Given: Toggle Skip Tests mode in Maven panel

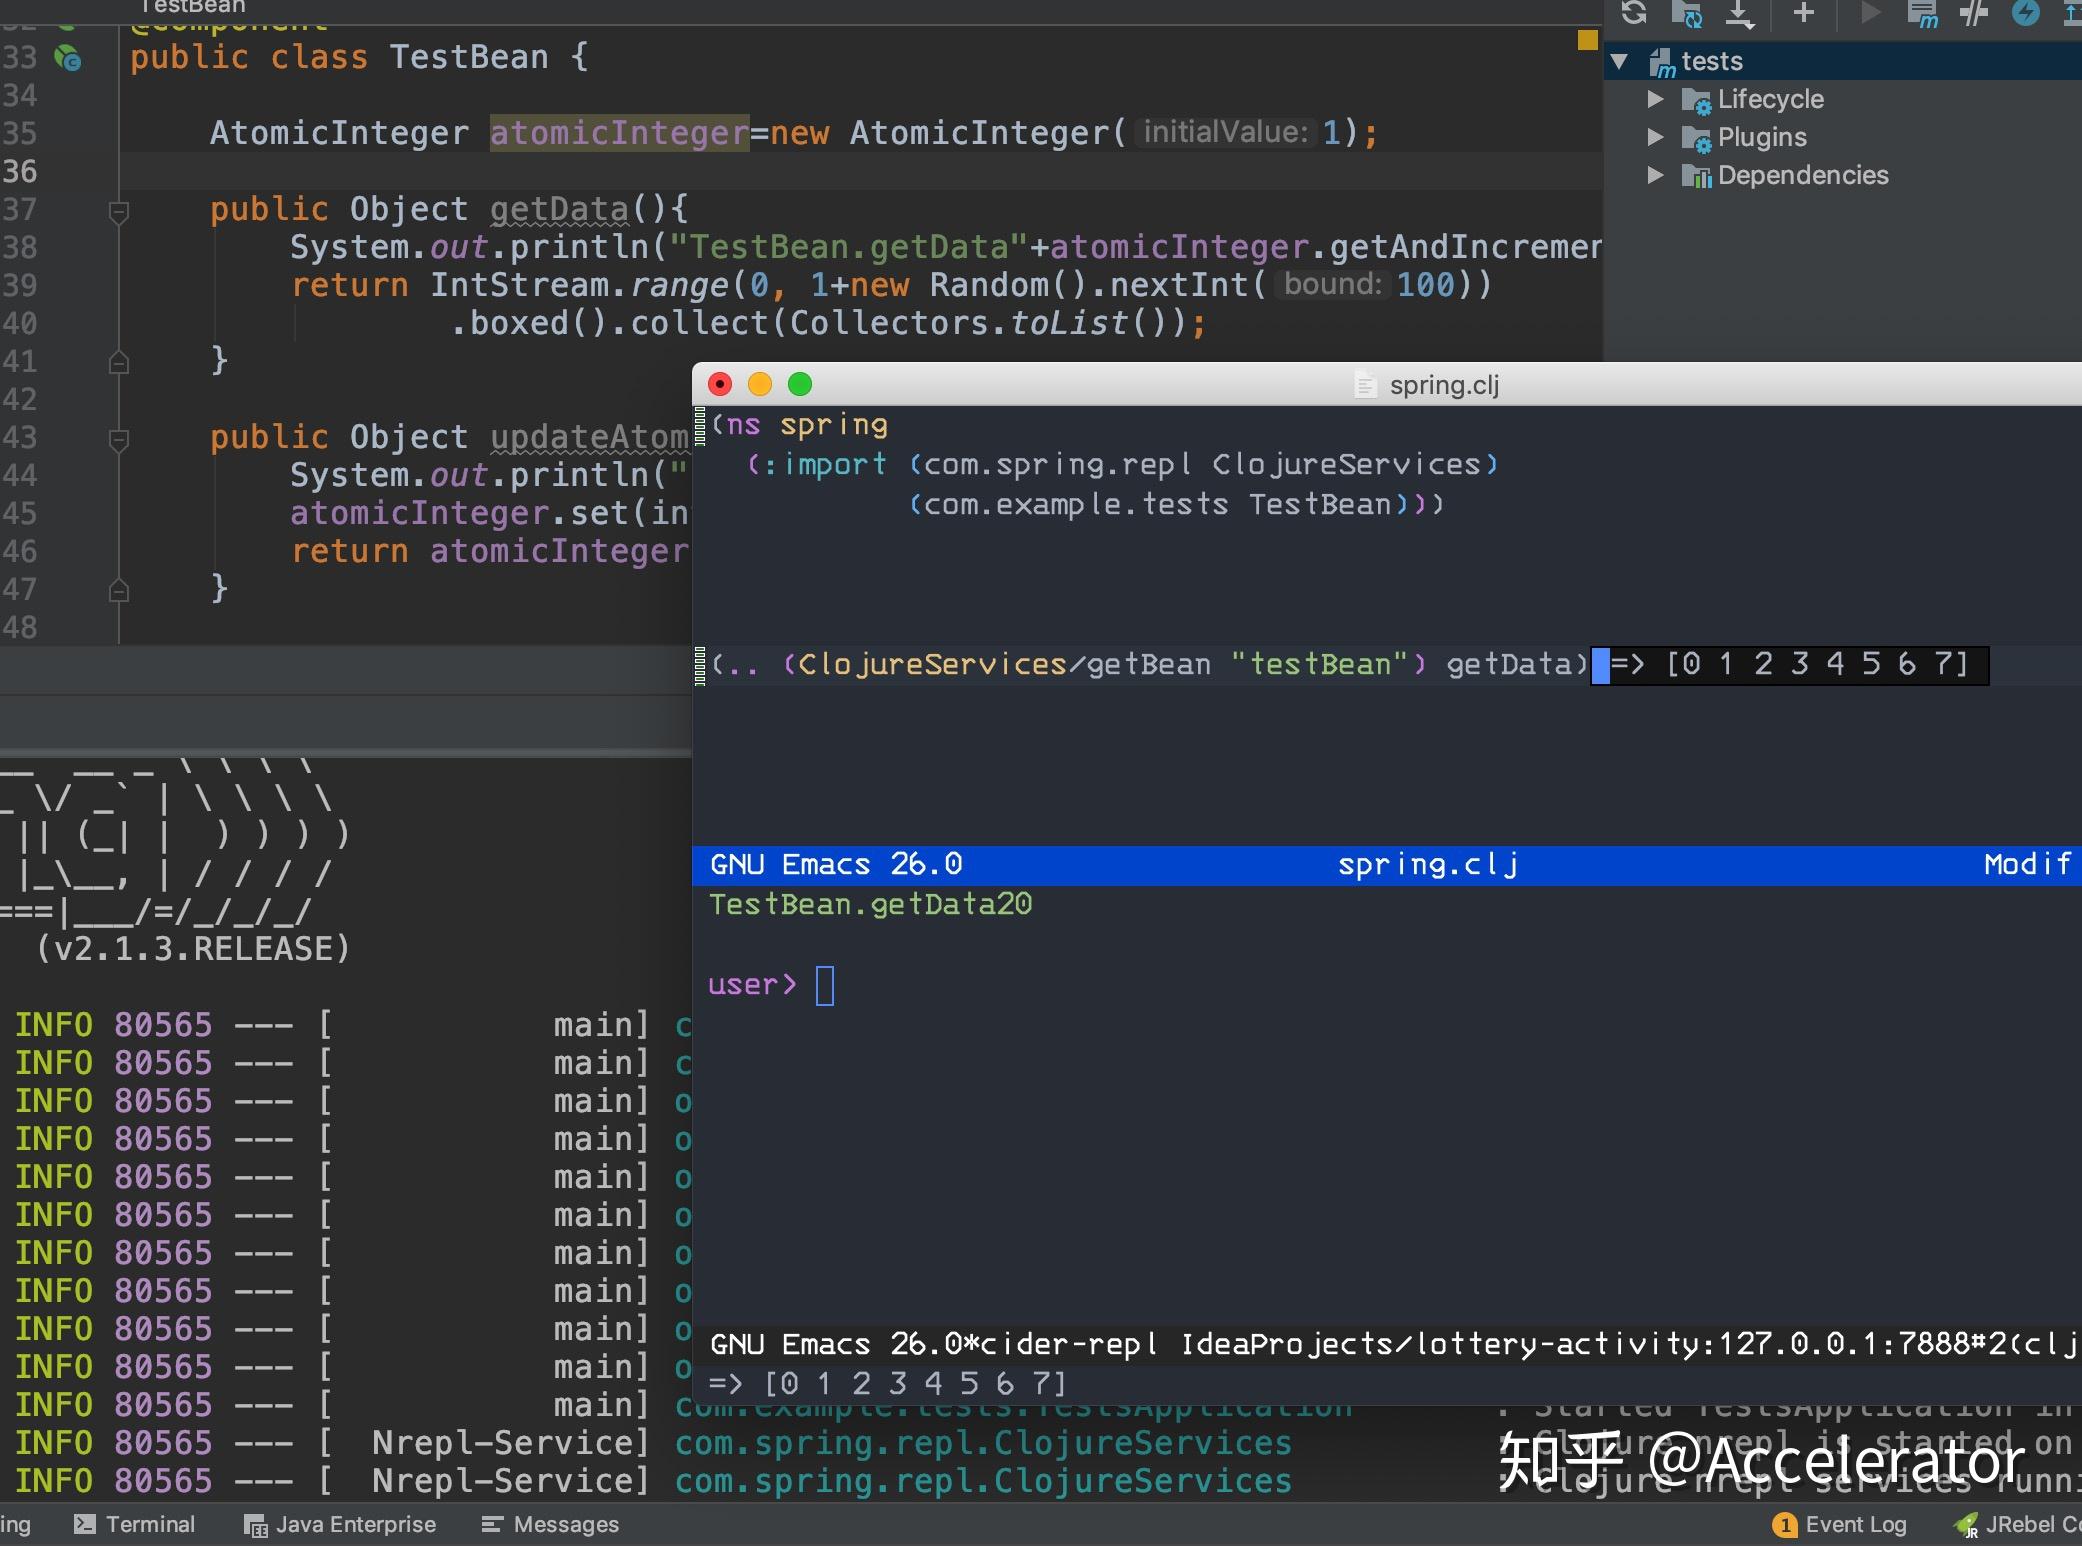Looking at the screenshot, I should pos(1975,14).
